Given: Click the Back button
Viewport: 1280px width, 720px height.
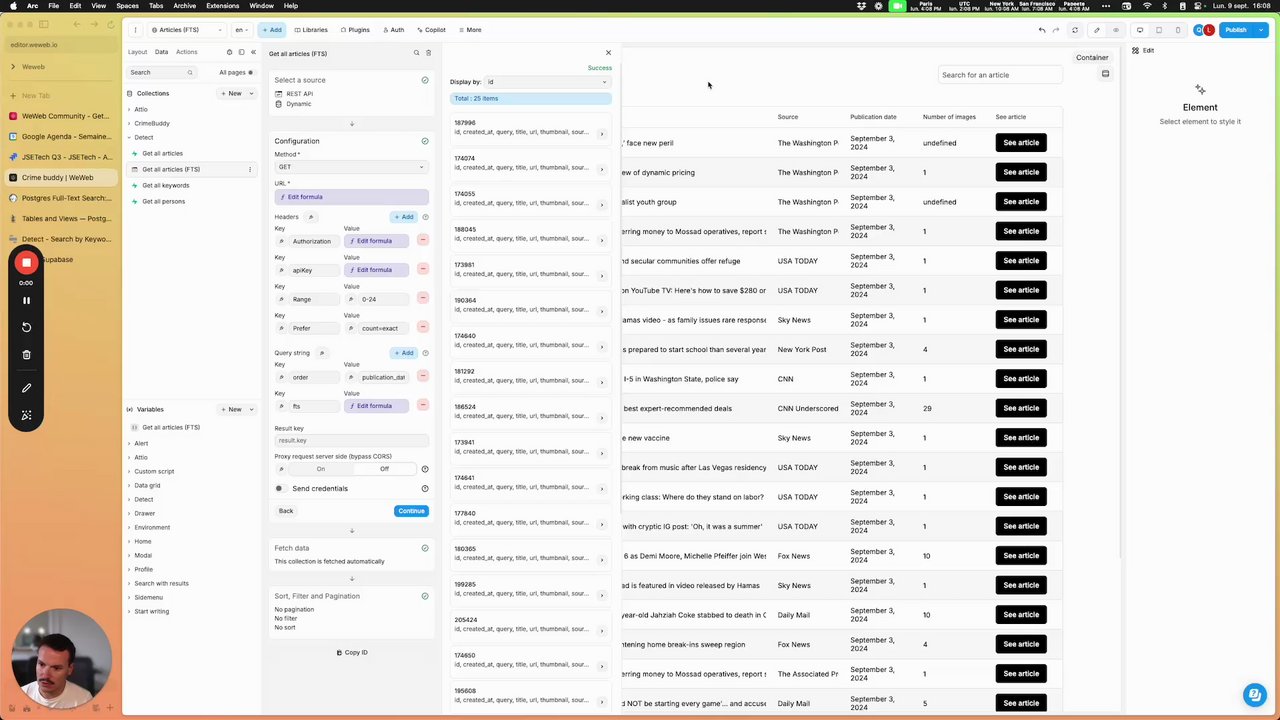Looking at the screenshot, I should coord(286,511).
